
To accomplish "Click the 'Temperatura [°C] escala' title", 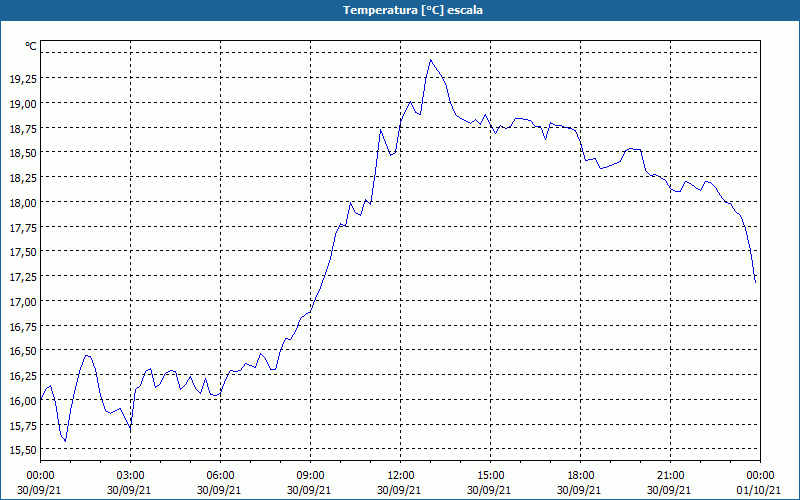I will pos(413,10).
